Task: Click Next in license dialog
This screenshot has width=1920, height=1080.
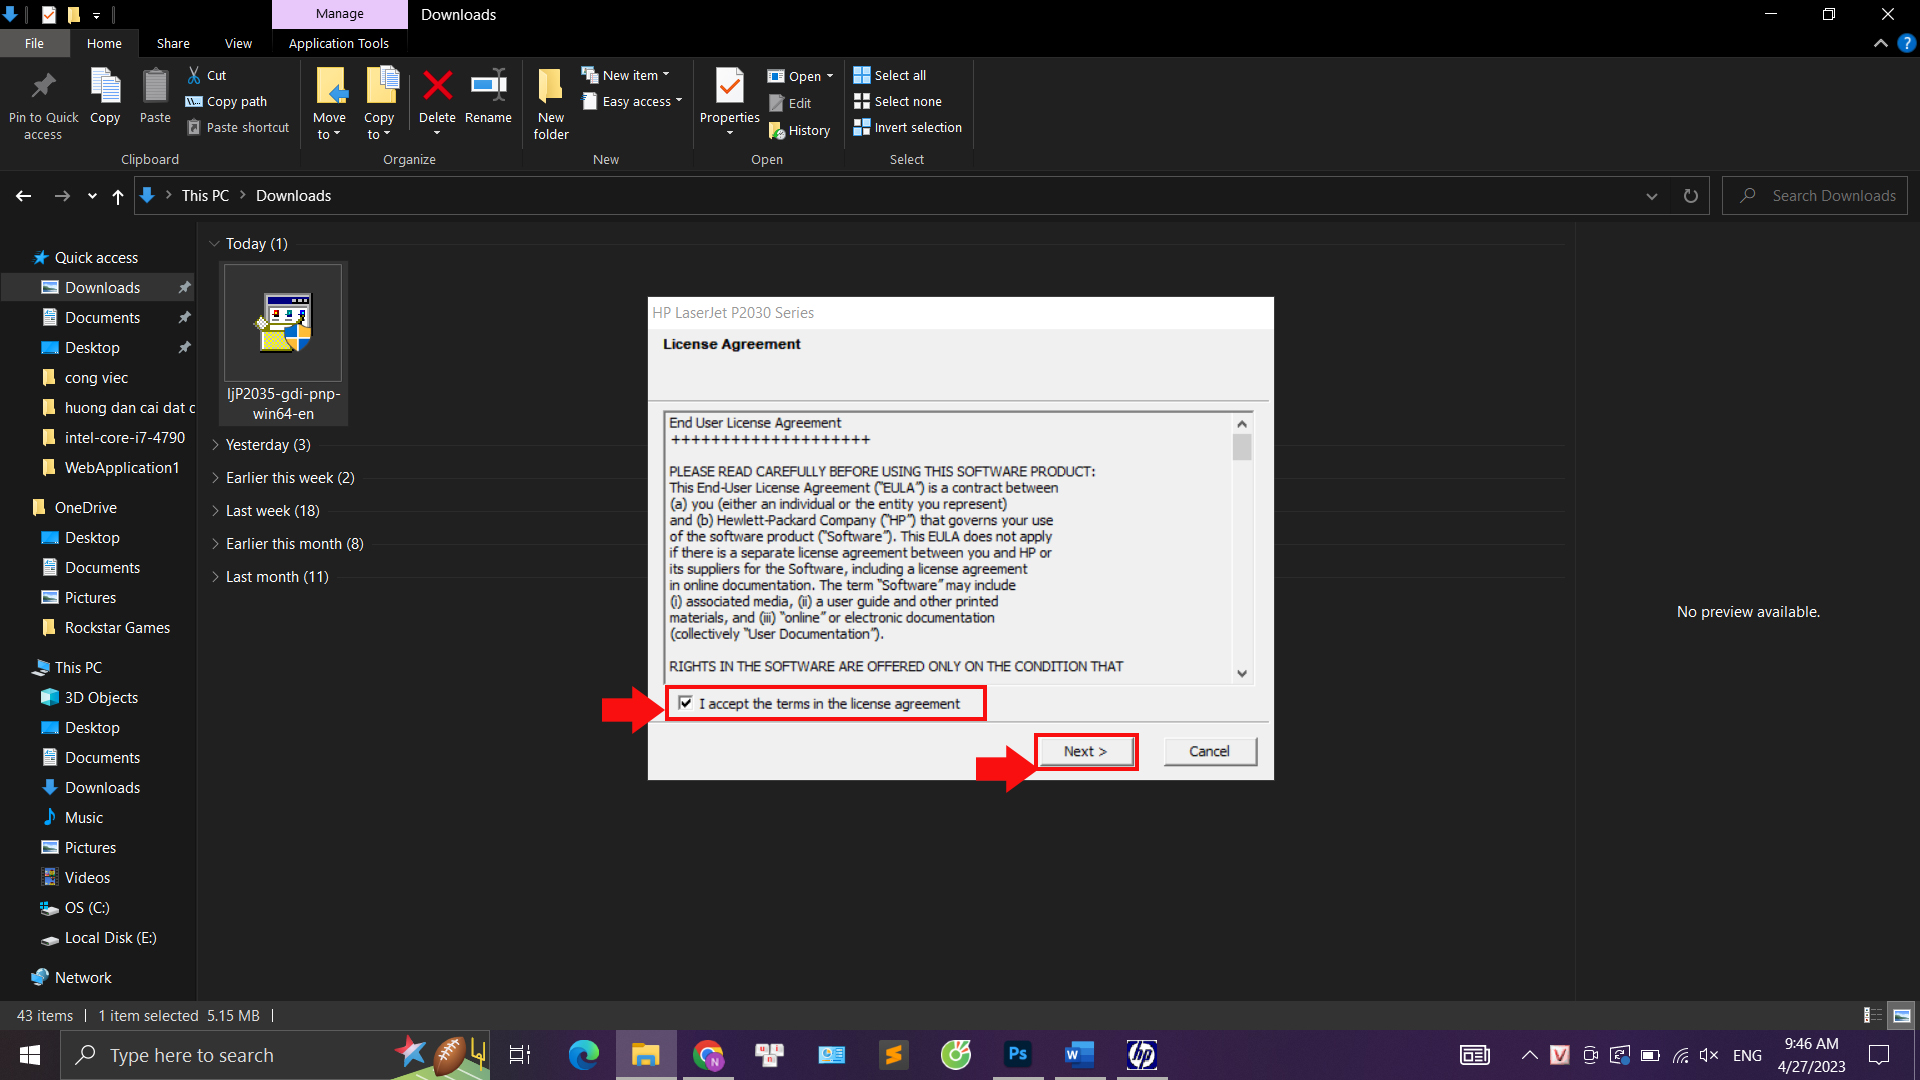Action: pyautogui.click(x=1085, y=751)
